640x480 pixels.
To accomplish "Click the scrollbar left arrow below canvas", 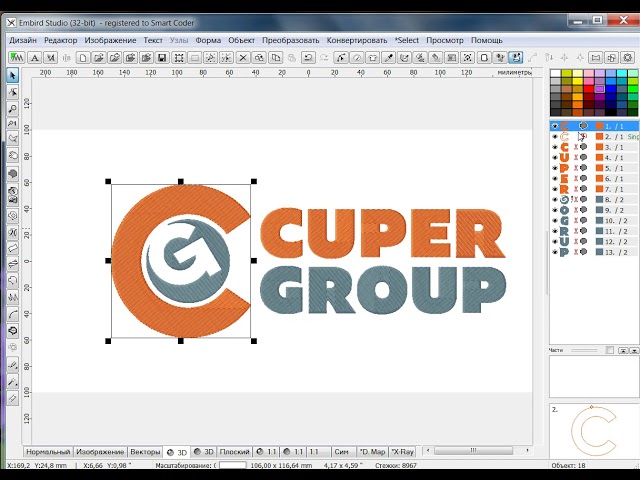I will click(428, 451).
